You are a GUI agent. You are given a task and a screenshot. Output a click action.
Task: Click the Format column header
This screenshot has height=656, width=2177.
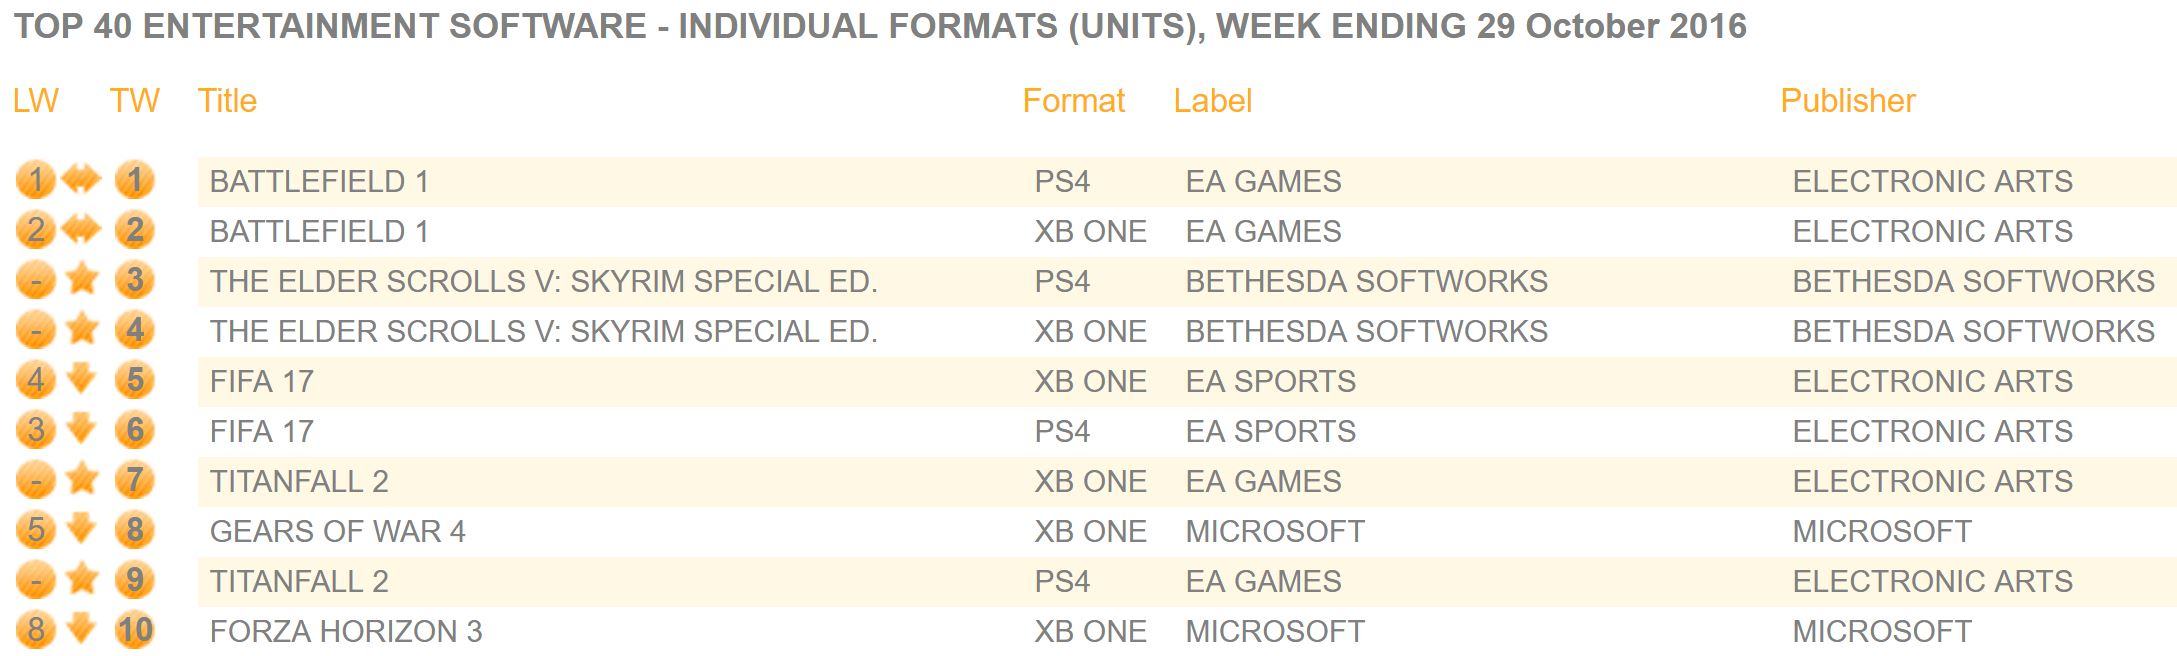point(1073,101)
